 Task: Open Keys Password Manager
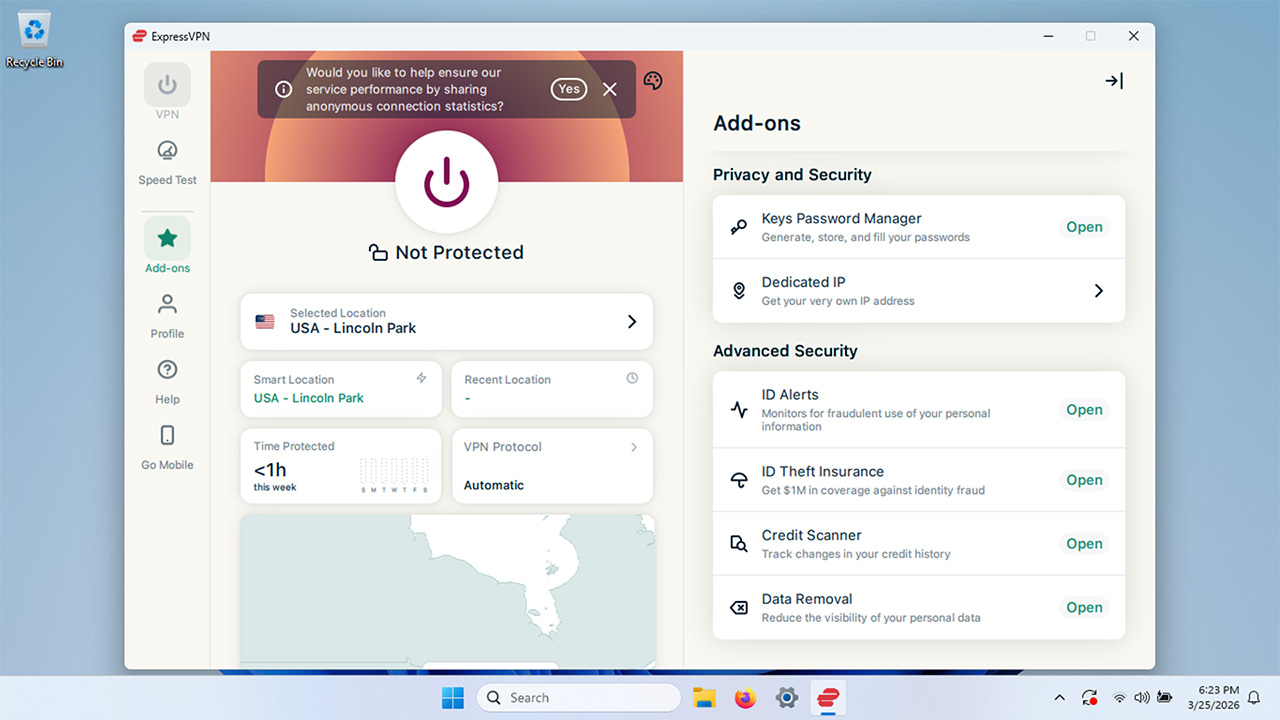[x=1084, y=227]
